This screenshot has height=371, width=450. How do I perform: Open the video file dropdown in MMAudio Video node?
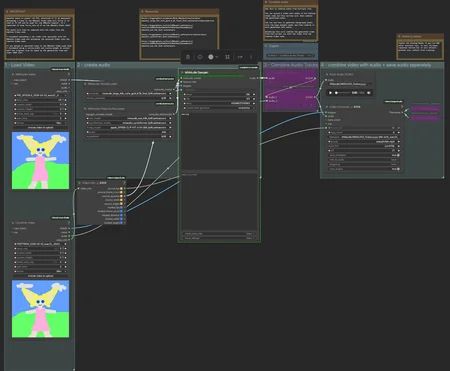[x=40, y=95]
